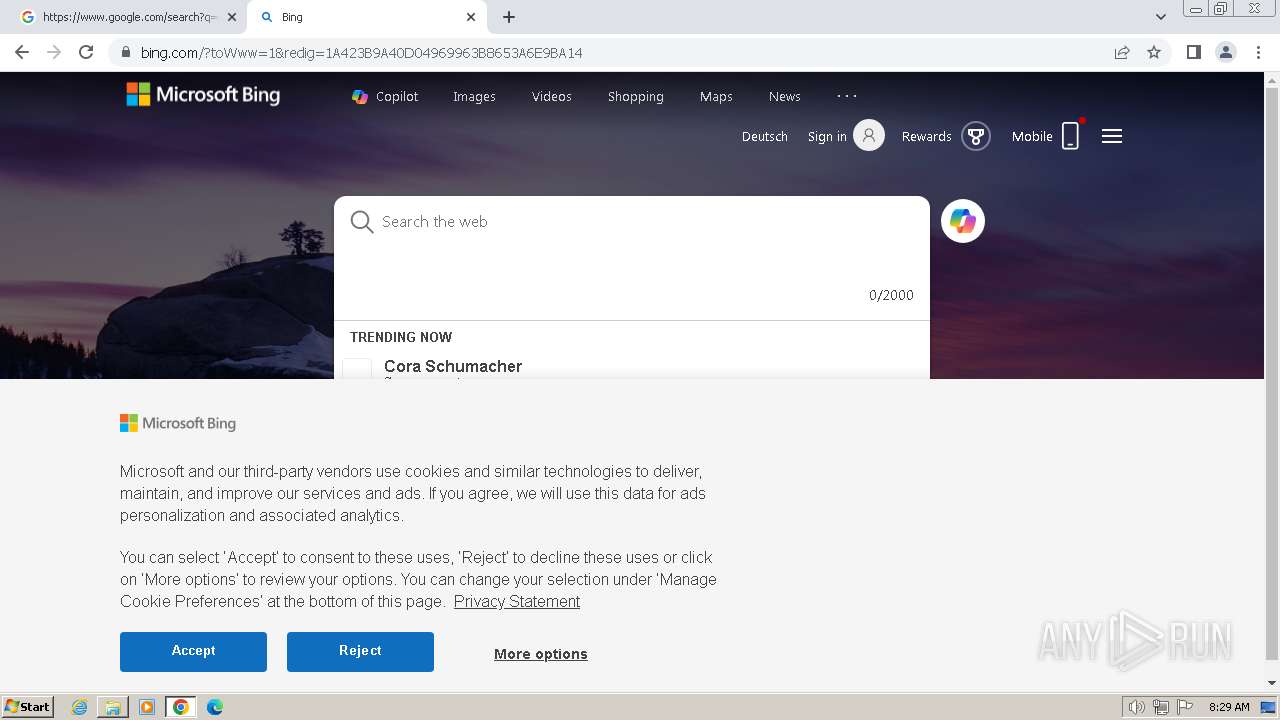This screenshot has height=720, width=1280.
Task: Open the Privacy Statement link
Action: point(517,602)
